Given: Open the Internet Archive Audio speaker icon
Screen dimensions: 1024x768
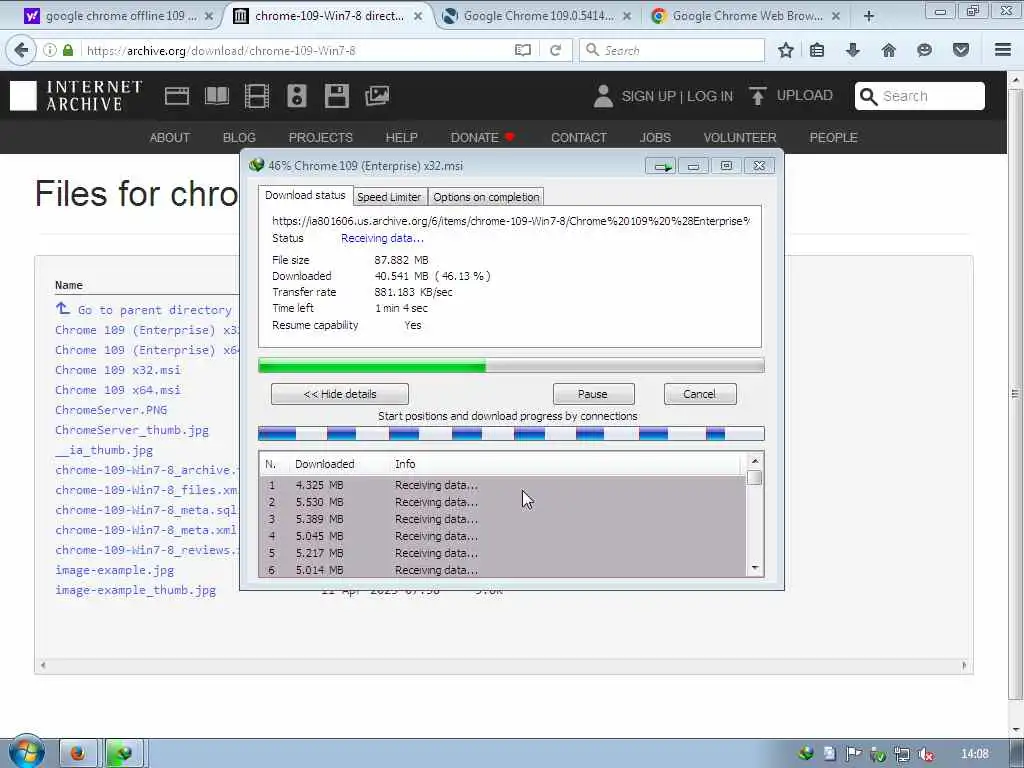Looking at the screenshot, I should pyautogui.click(x=296, y=96).
